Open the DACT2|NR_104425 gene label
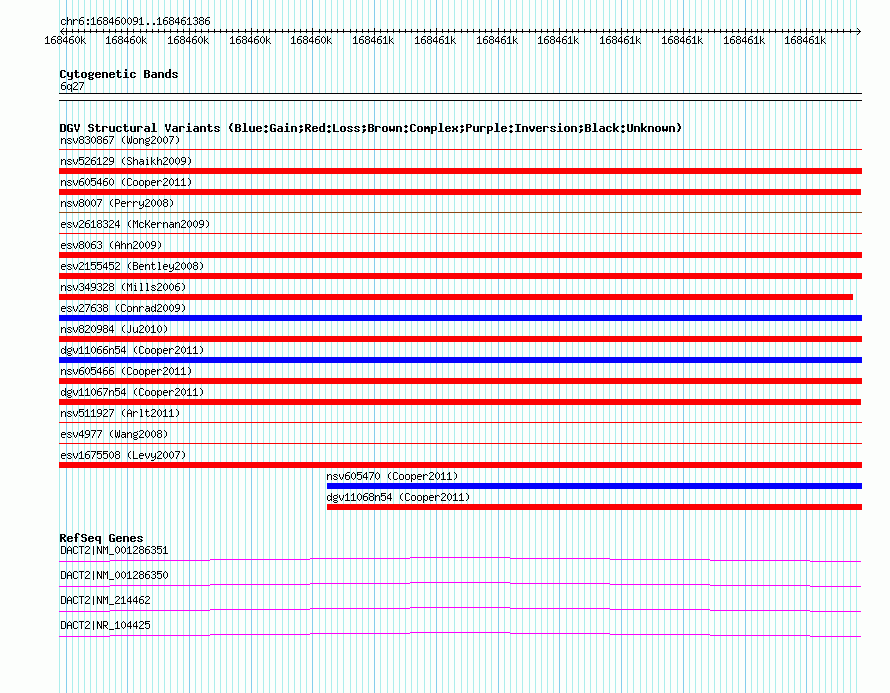 click(x=105, y=625)
